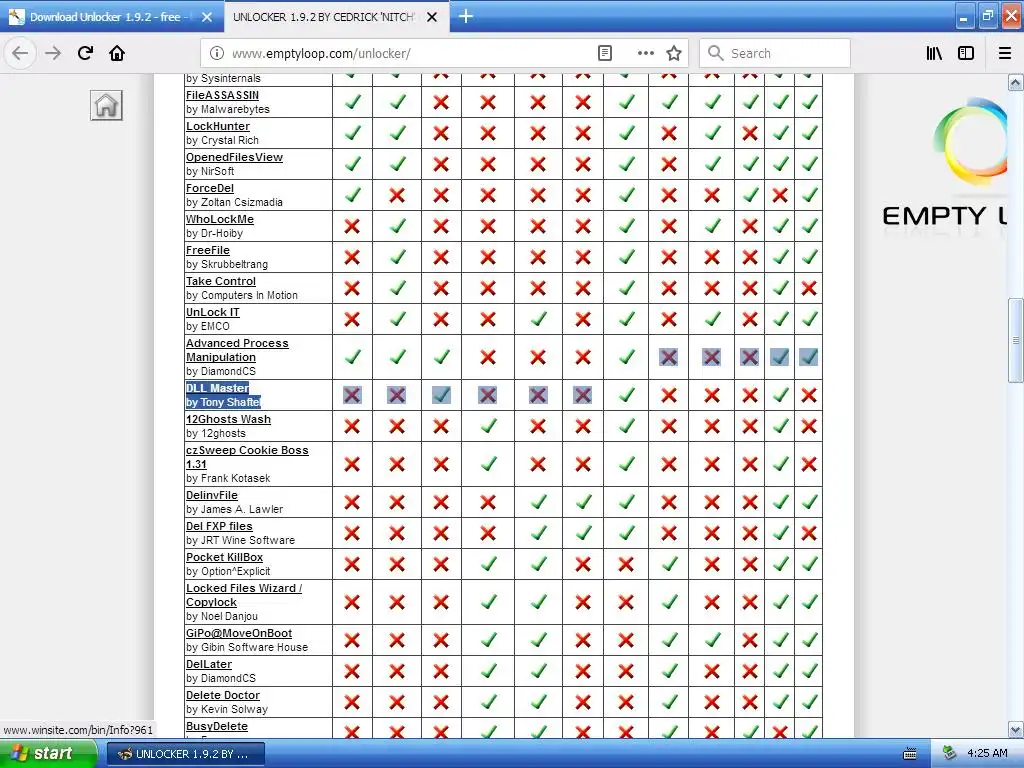Image resolution: width=1024 pixels, height=768 pixels.
Task: Open page actions three-dot menu
Action: click(645, 53)
